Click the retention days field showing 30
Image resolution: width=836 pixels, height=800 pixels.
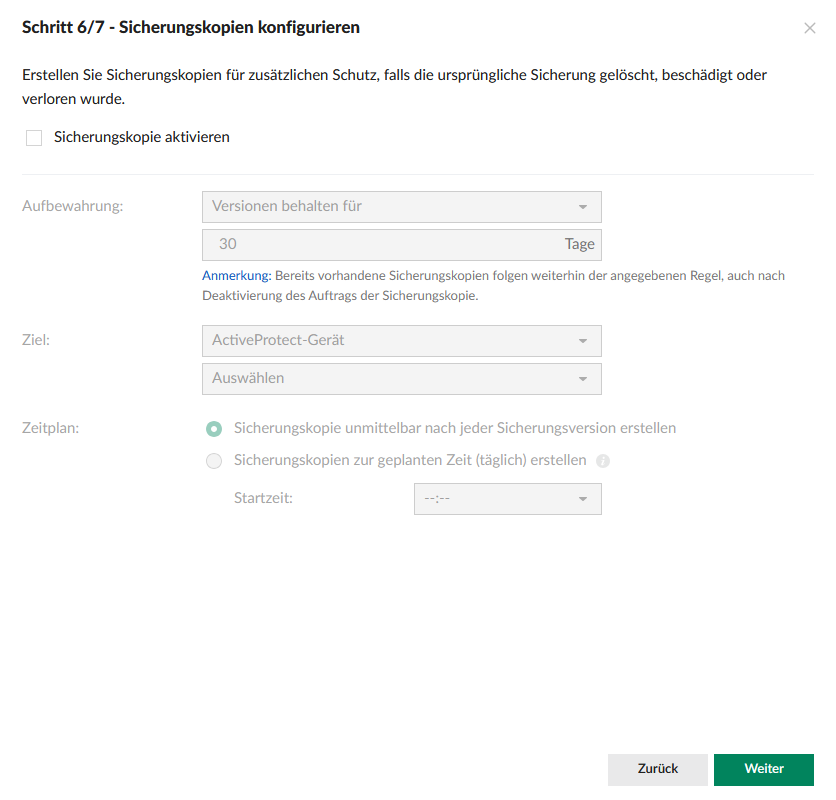tap(380, 244)
